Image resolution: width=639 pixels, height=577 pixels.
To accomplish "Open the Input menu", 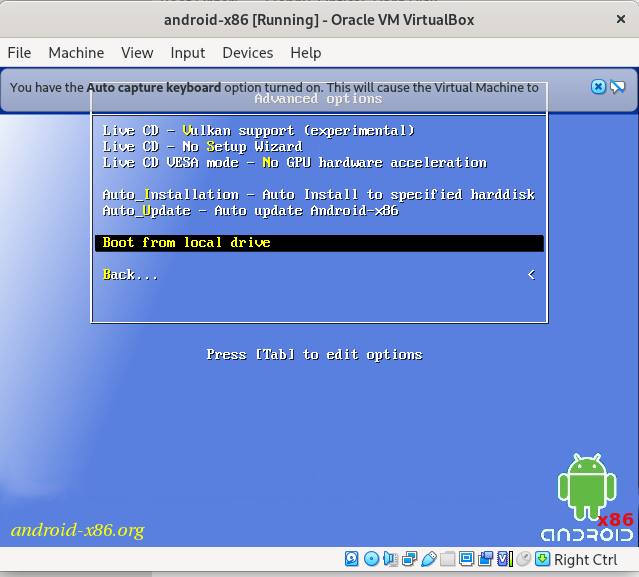I will coord(187,53).
